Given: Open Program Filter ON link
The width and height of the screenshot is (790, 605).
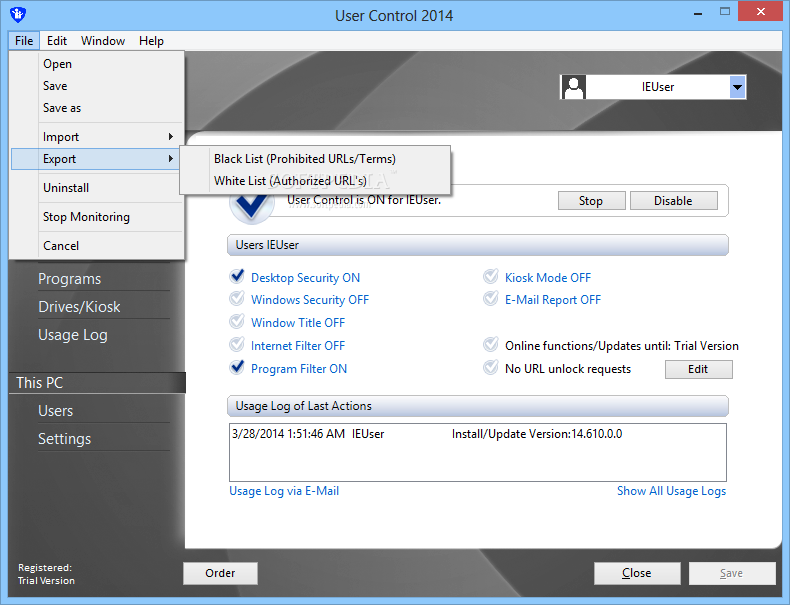Looking at the screenshot, I should coord(299,369).
